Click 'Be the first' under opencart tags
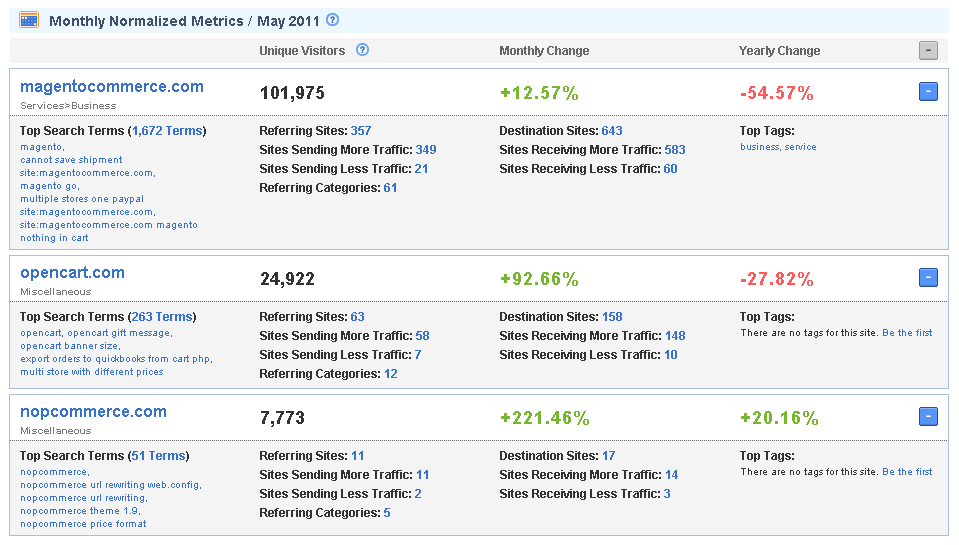The width and height of the screenshot is (959, 545). point(907,333)
